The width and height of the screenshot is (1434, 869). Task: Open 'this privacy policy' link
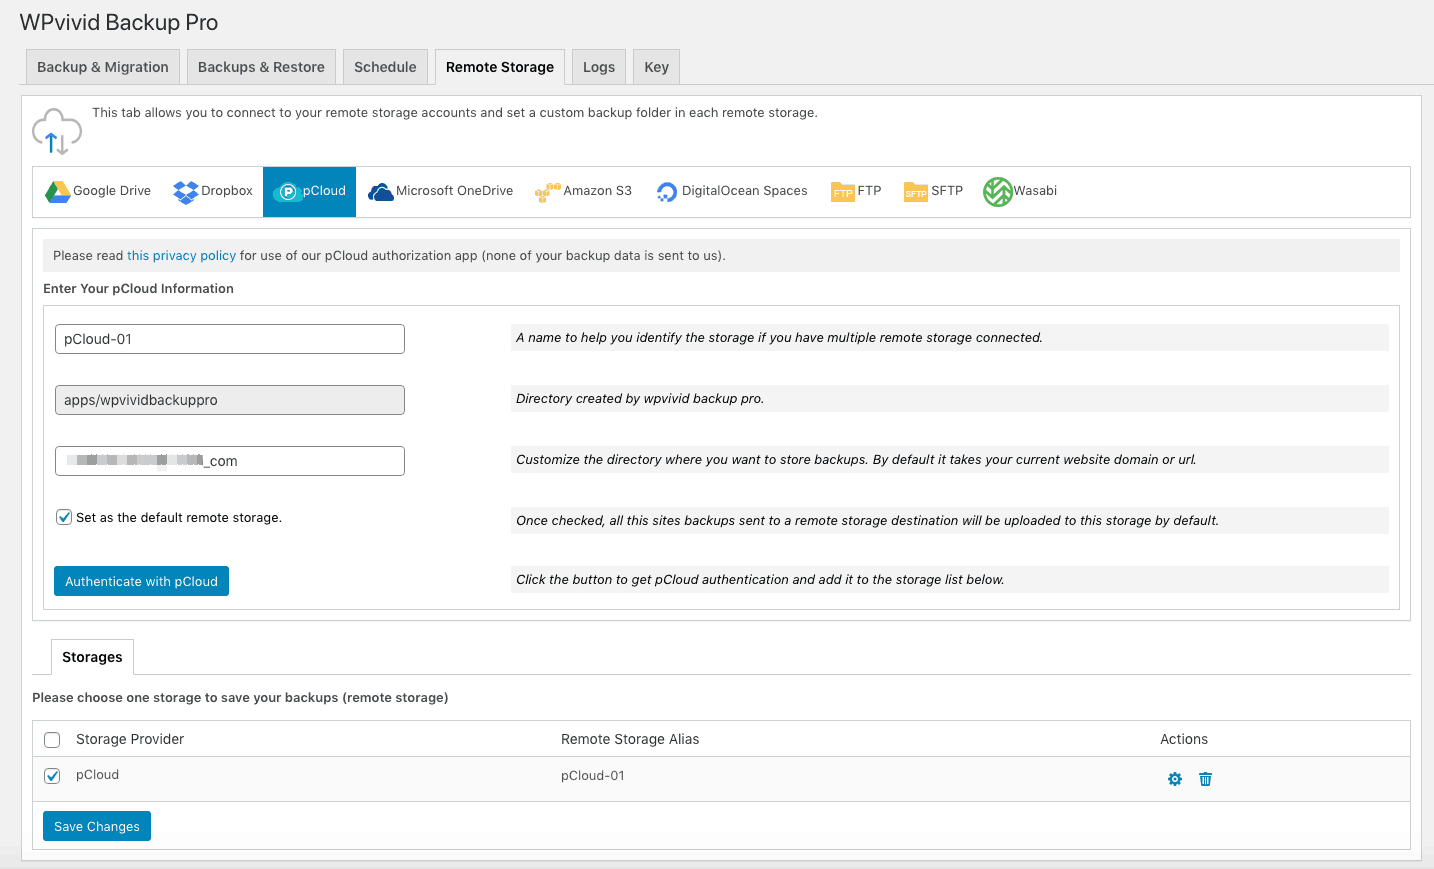click(181, 256)
